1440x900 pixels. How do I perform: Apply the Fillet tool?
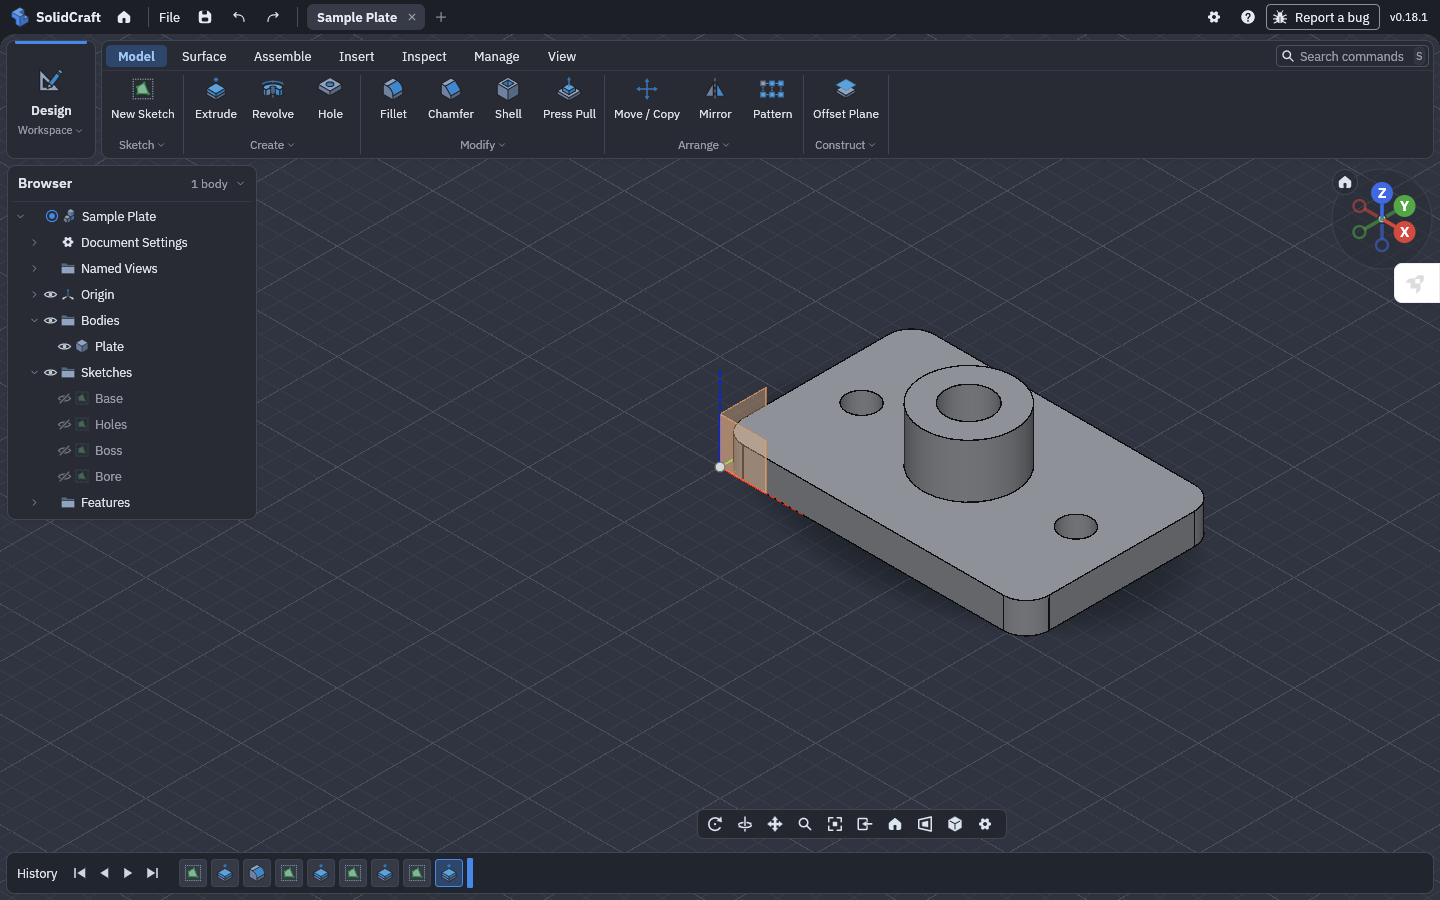pos(393,100)
